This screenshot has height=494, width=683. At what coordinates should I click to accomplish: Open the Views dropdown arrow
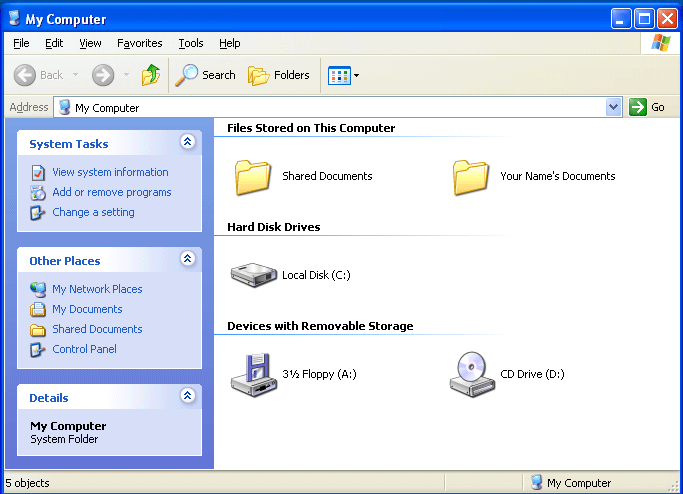click(x=356, y=75)
